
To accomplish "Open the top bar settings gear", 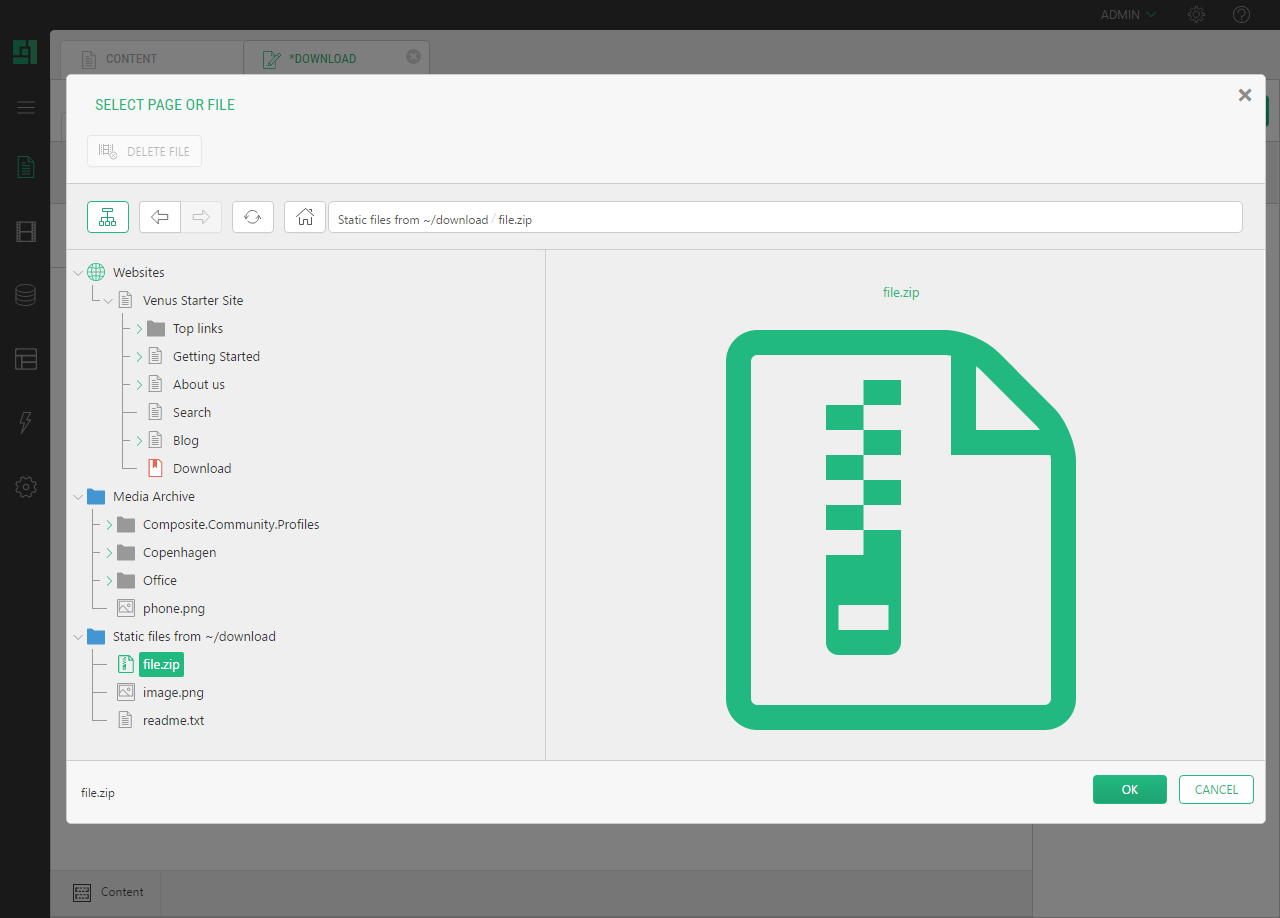I will tap(1196, 15).
